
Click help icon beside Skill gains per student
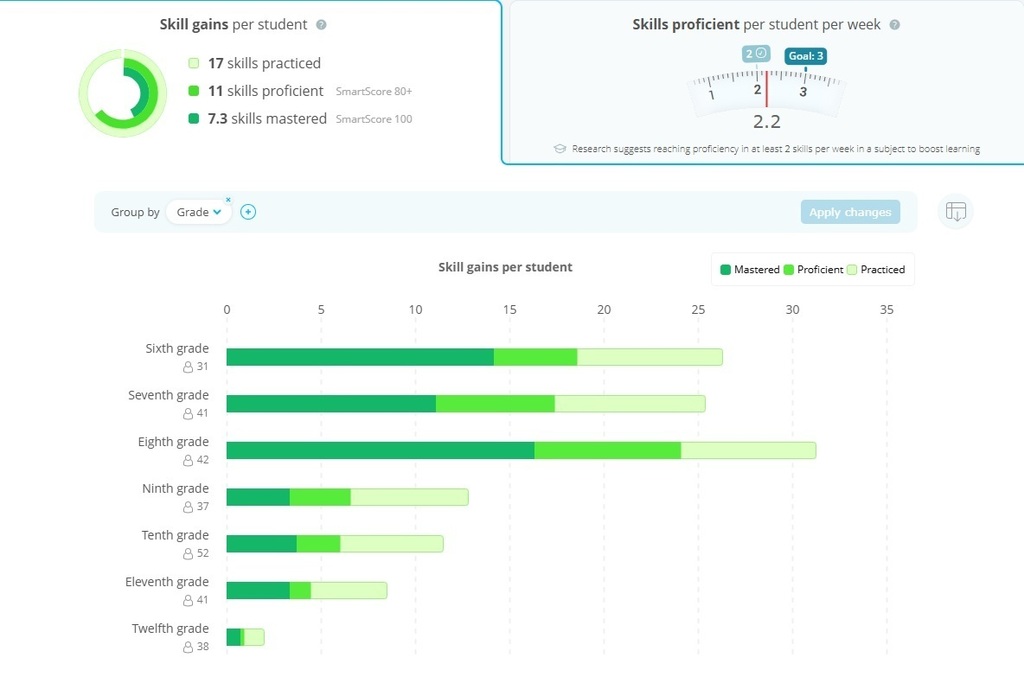click(321, 25)
